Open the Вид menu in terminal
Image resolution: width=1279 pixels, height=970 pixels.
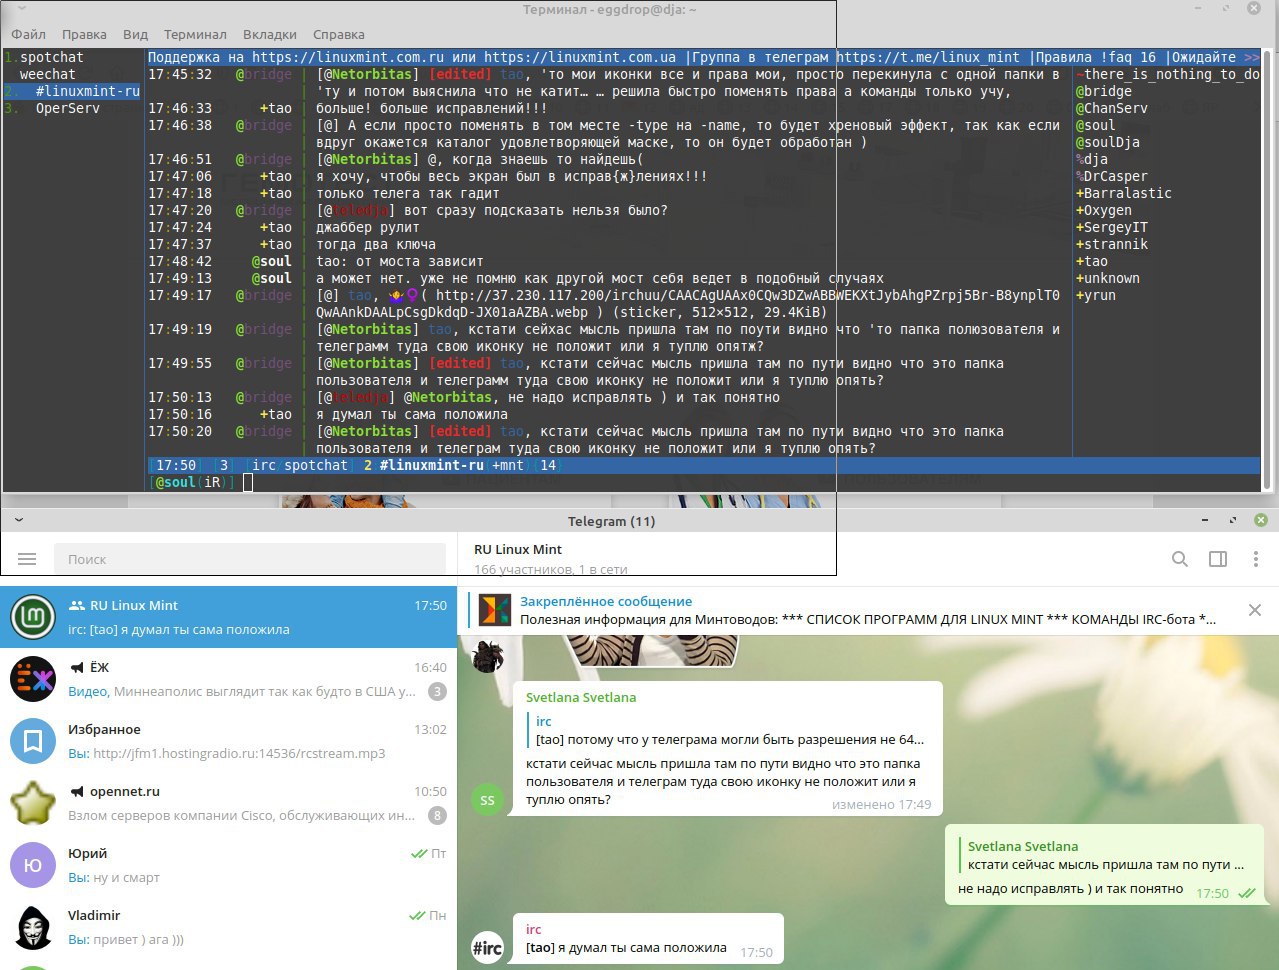point(135,34)
